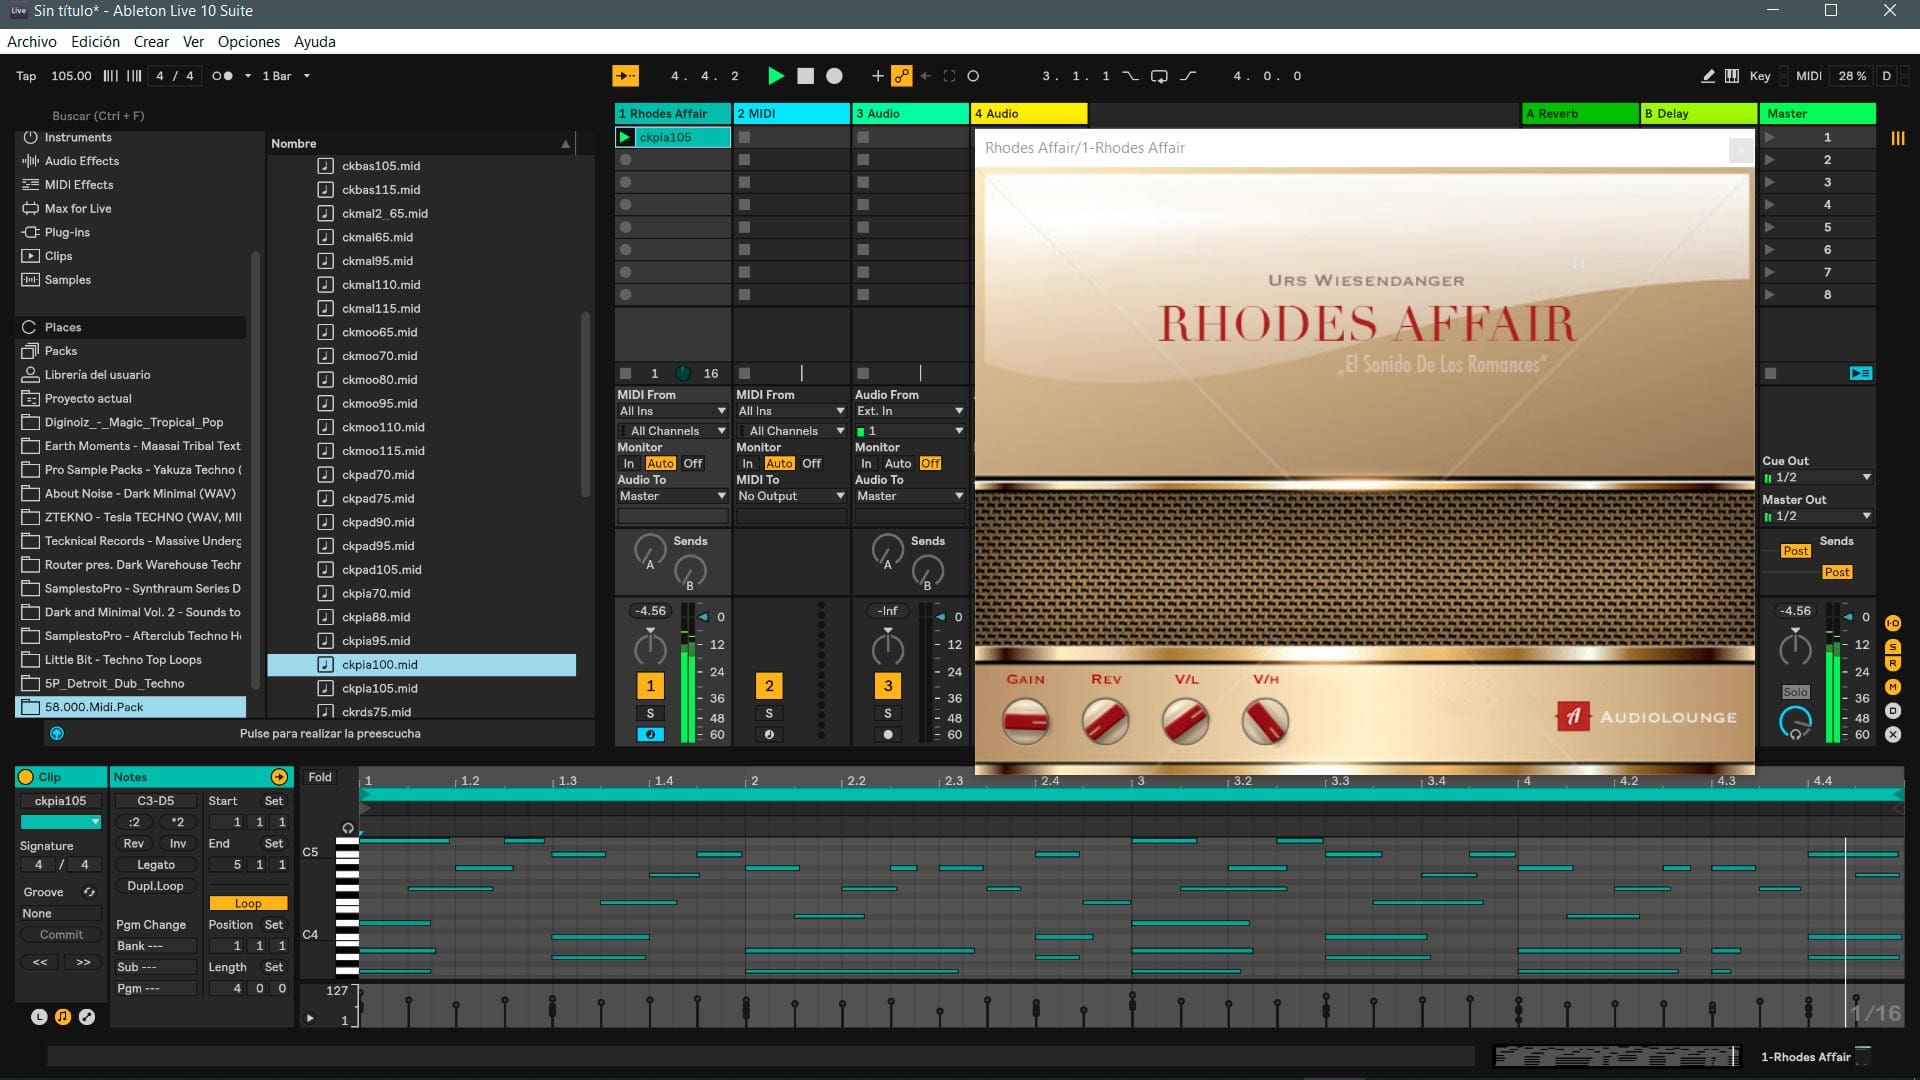Viewport: 1920px width, 1080px height.
Task: Open the Crear menu
Action: pyautogui.click(x=151, y=42)
